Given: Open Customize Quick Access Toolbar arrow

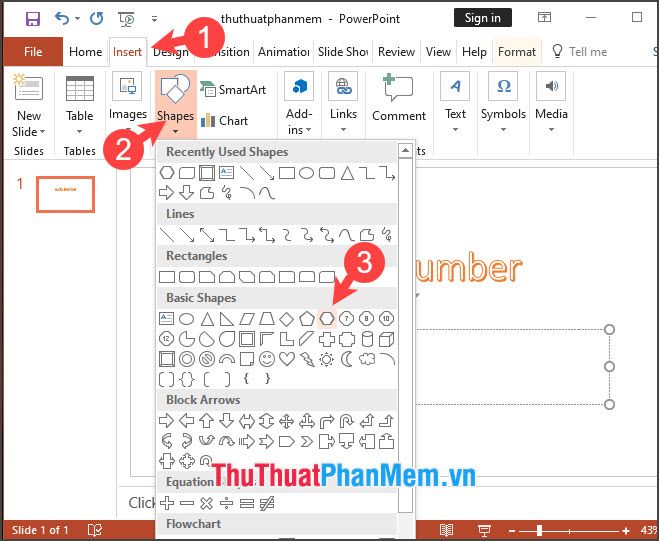Looking at the screenshot, I should (x=155, y=19).
